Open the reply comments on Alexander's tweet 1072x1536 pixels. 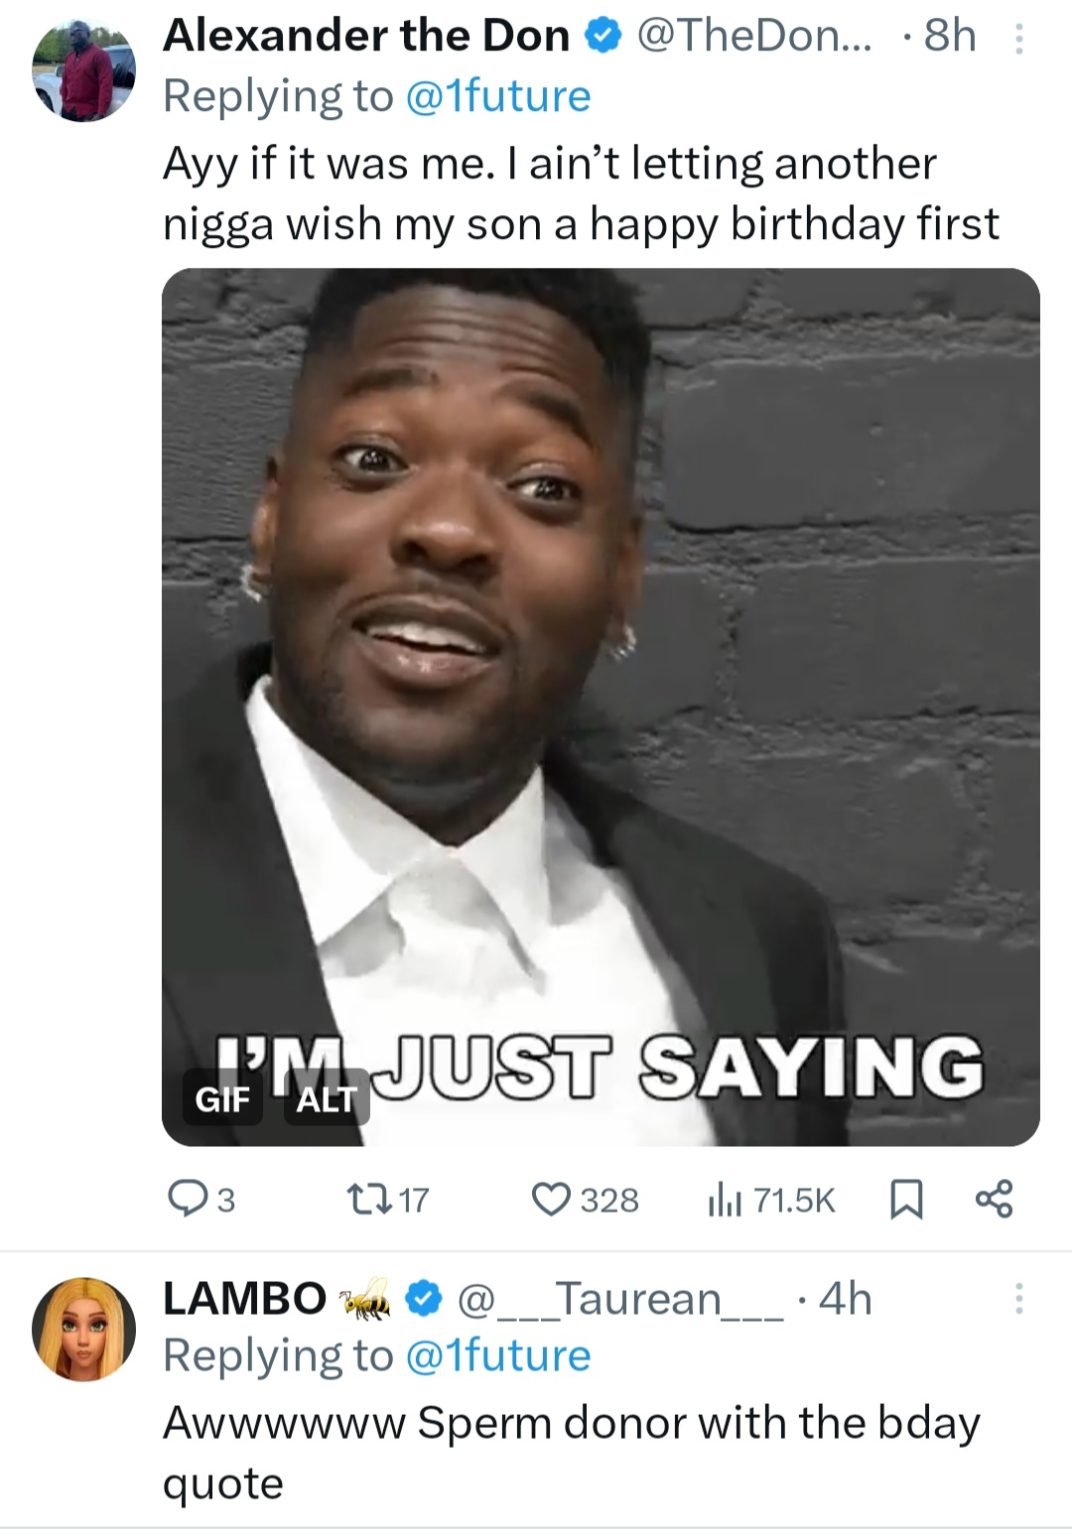[x=202, y=1198]
